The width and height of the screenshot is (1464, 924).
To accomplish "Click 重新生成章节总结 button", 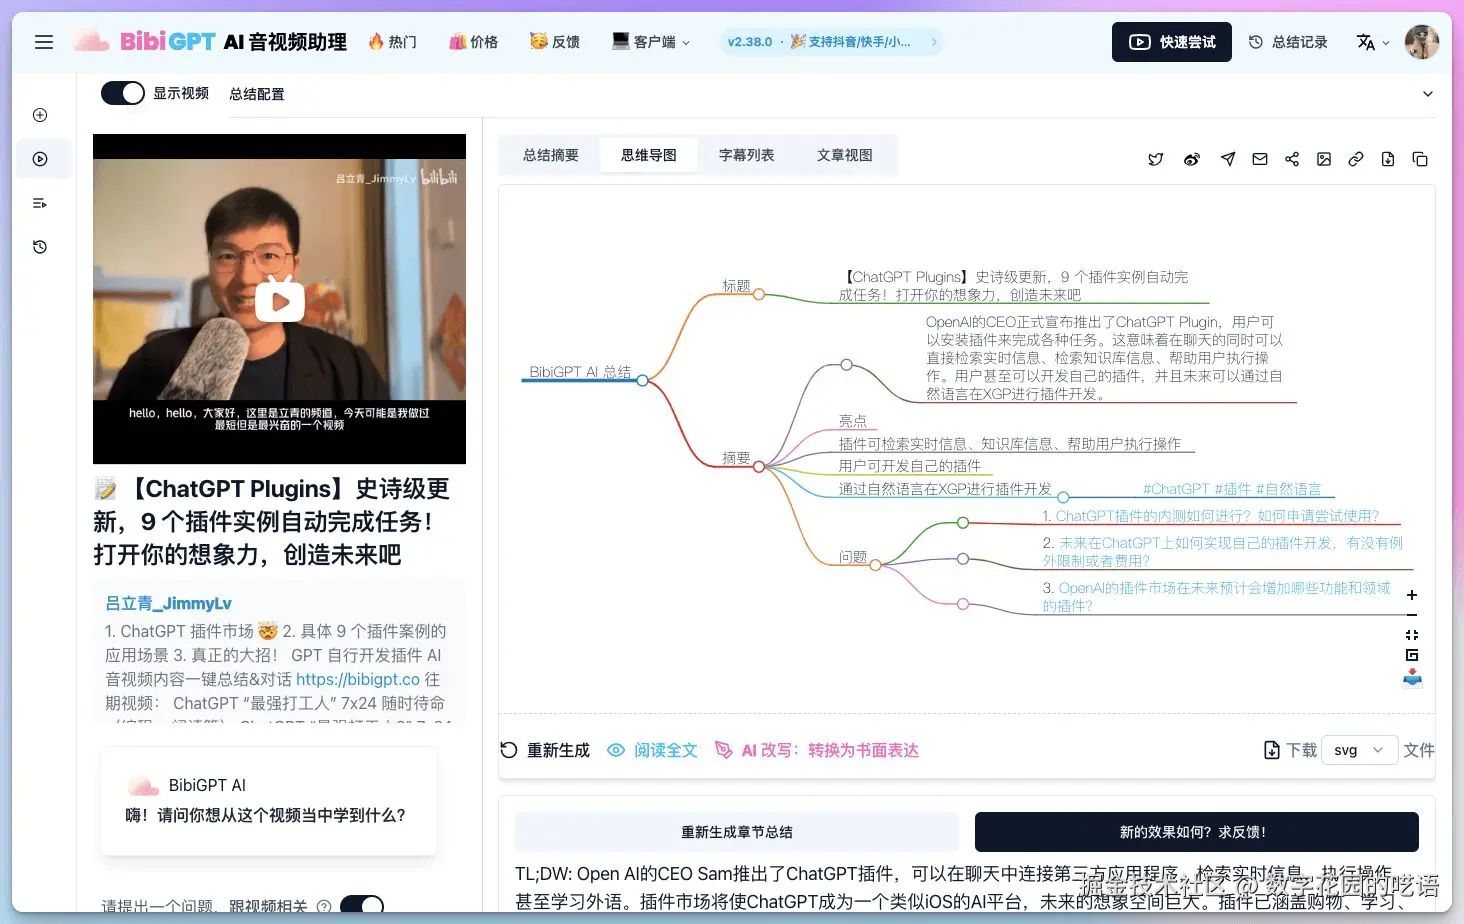I will pyautogui.click(x=737, y=832).
